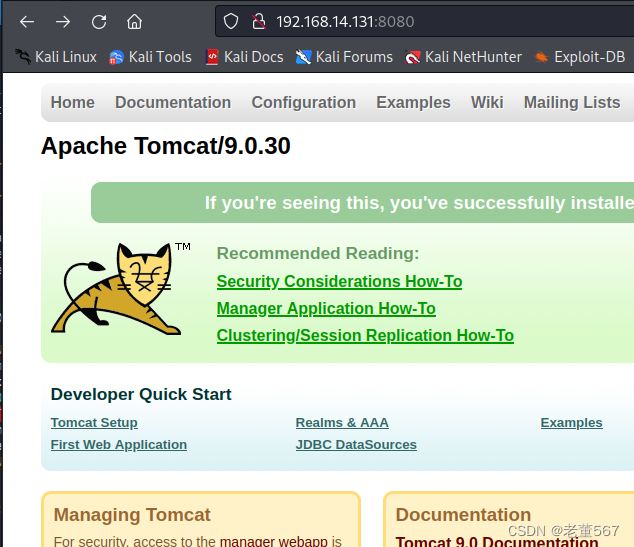634x547 pixels.
Task: Click the Apache Tomcat/9.0.30 heading
Action: coord(166,146)
